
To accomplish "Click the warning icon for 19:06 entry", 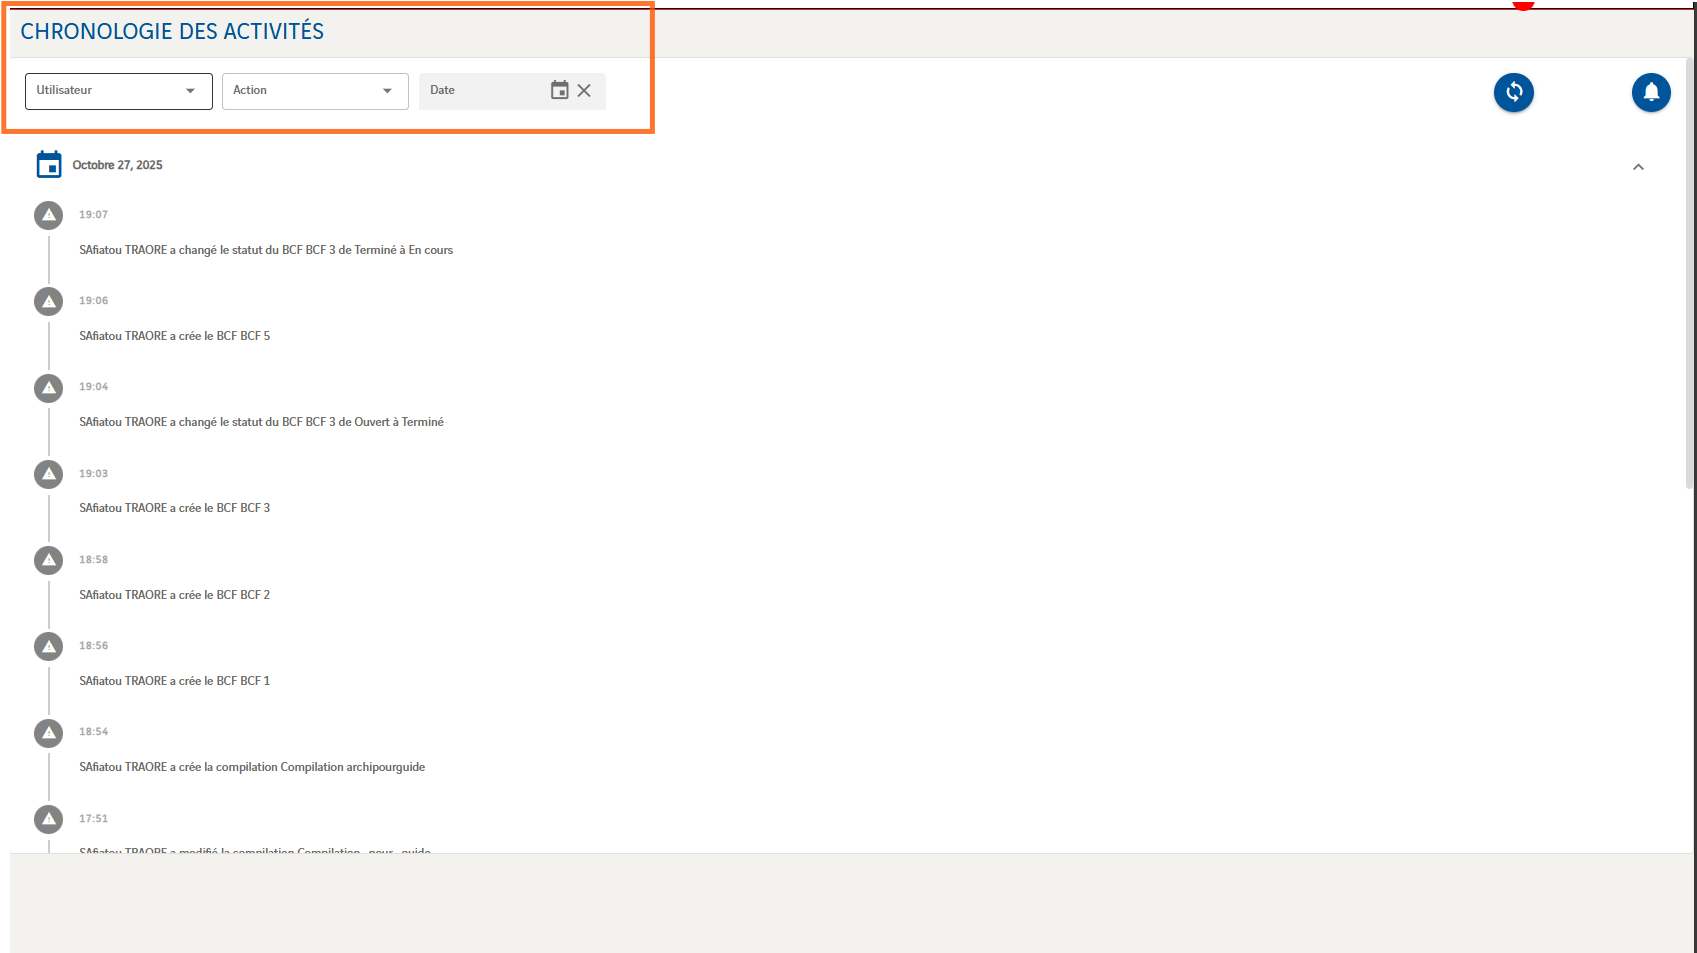I will click(48, 301).
